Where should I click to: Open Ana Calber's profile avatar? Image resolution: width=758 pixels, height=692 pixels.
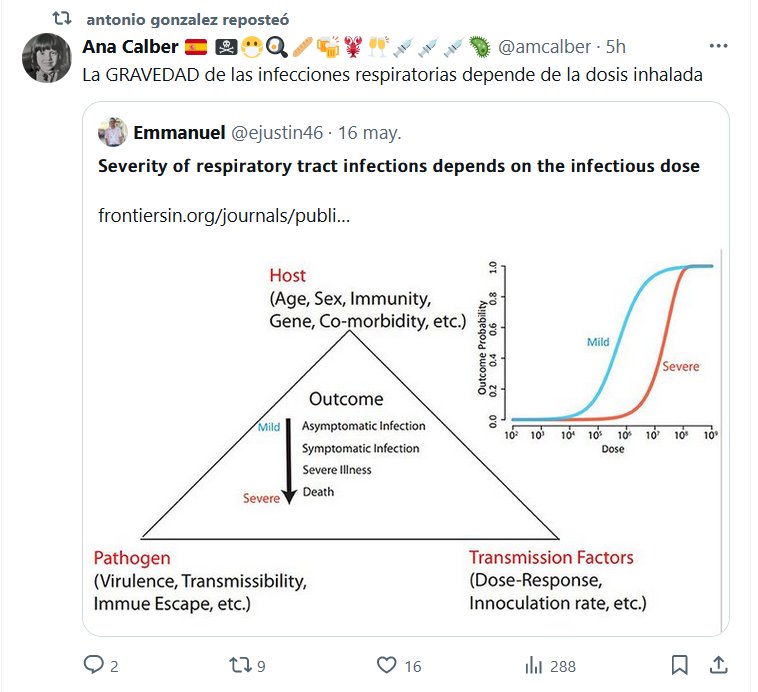[45, 57]
